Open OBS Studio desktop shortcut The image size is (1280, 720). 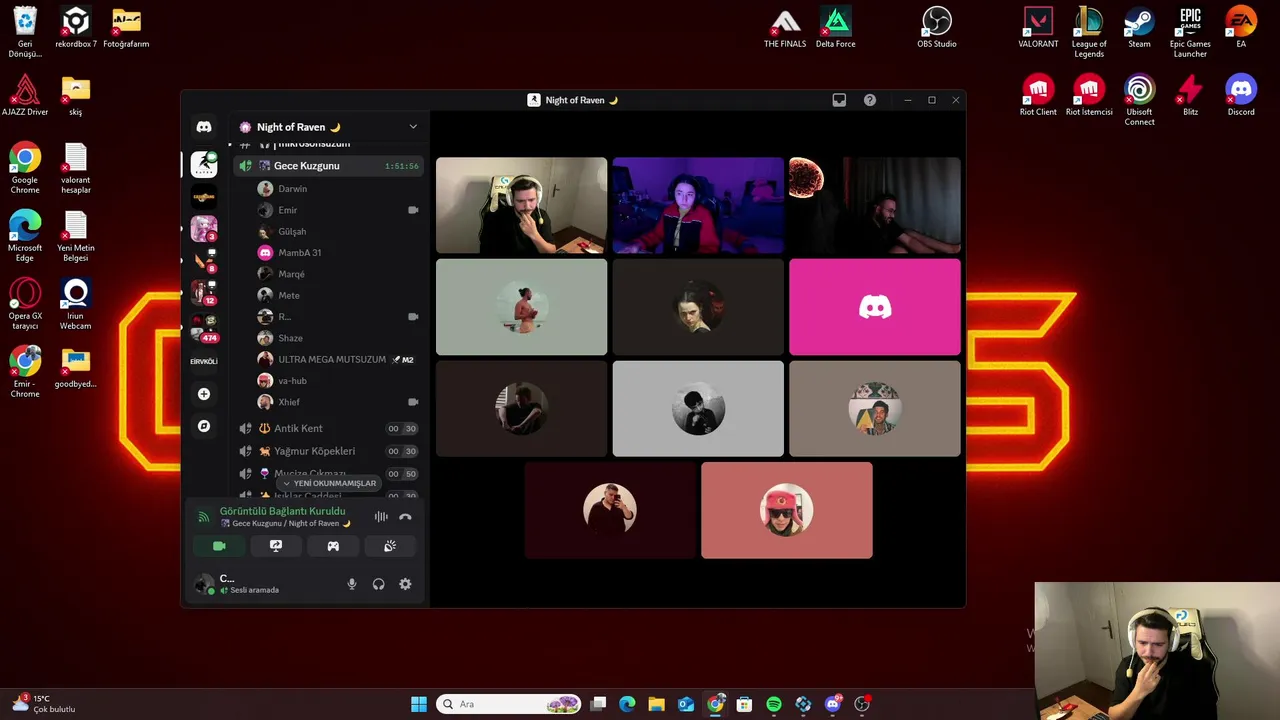click(x=937, y=27)
